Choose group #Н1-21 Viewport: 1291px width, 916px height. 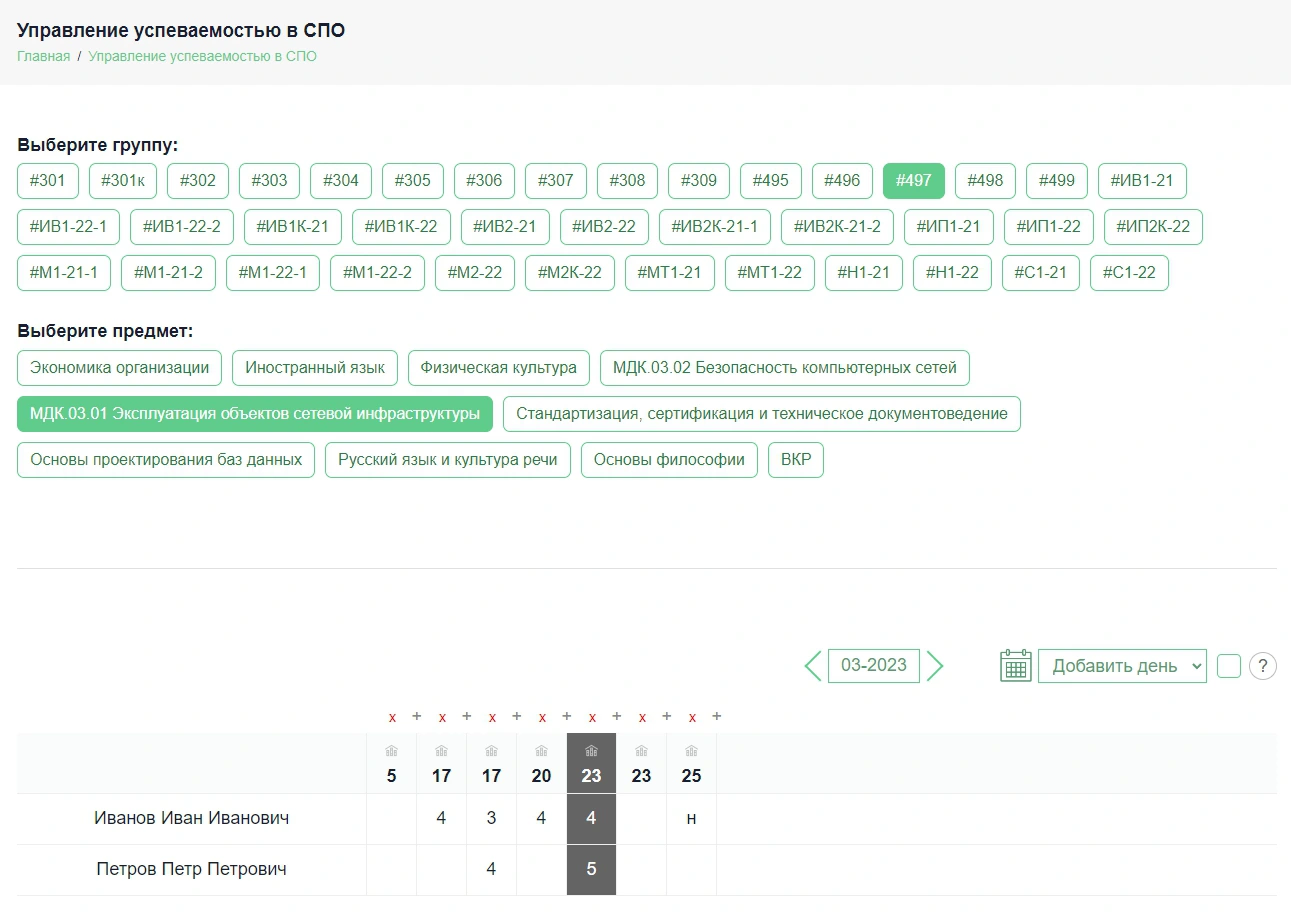tap(864, 273)
